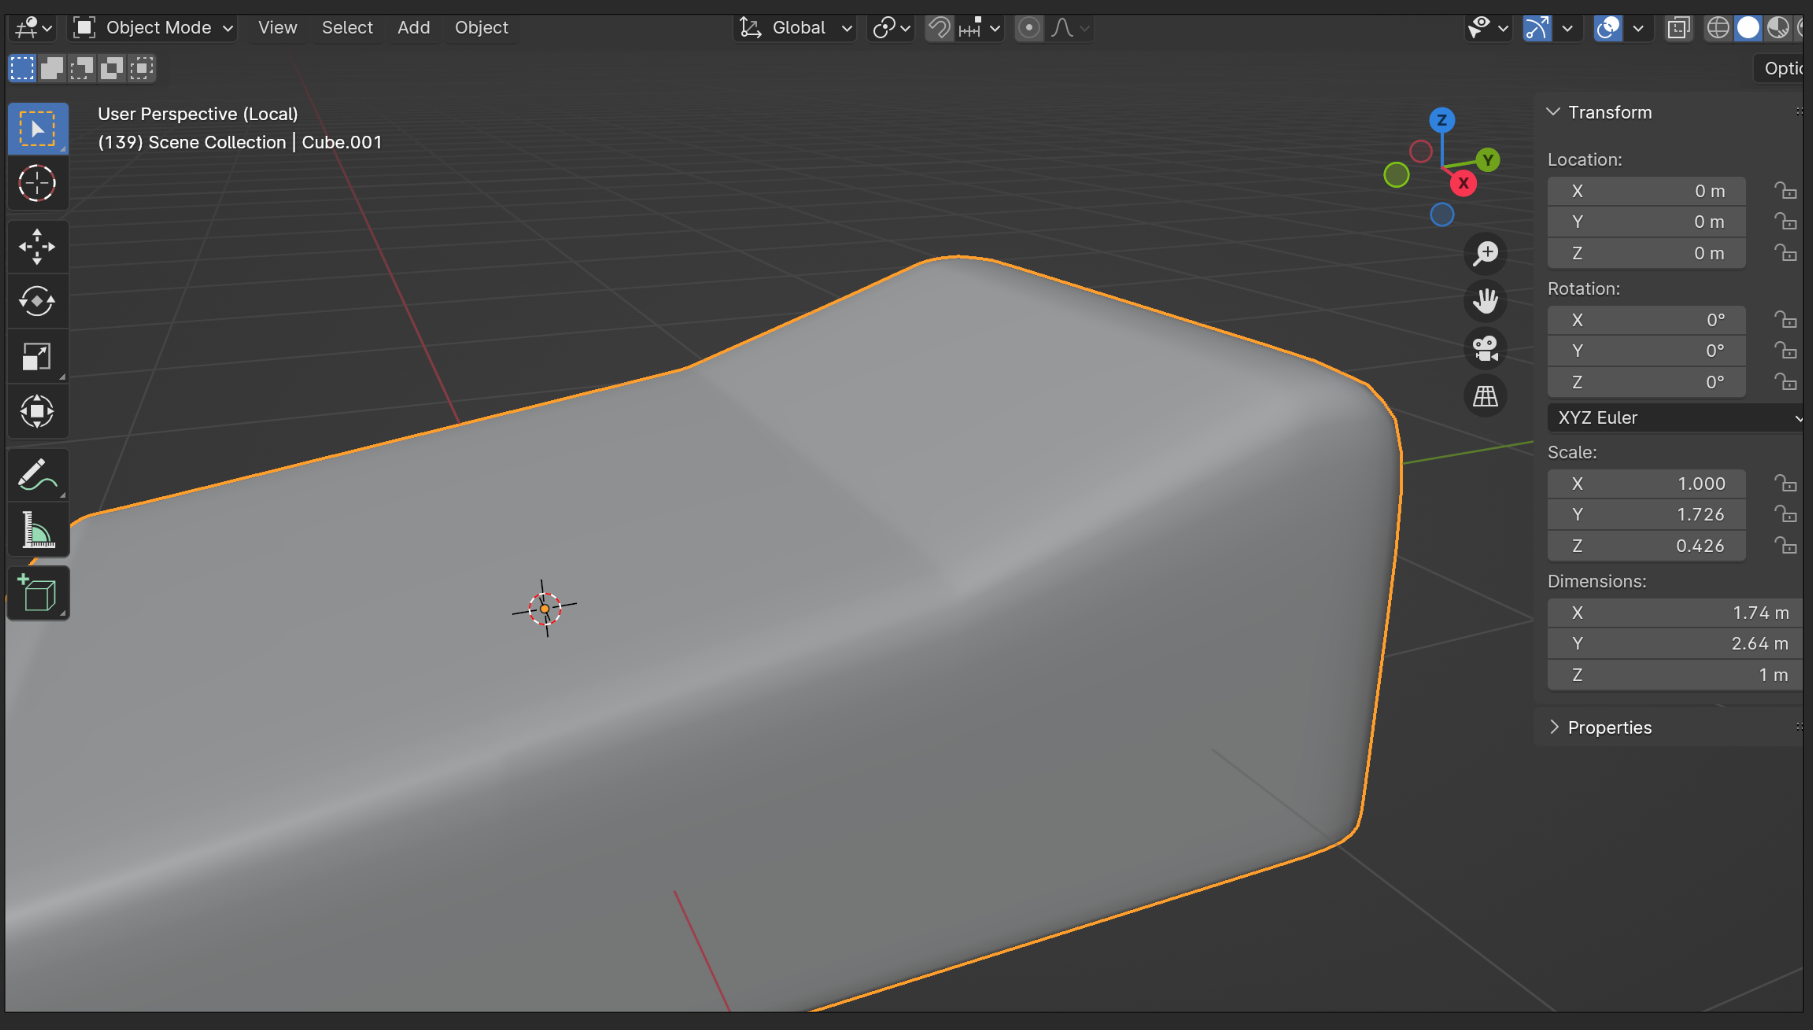1813x1030 pixels.
Task: Toggle lock on Rotation Y
Action: tap(1786, 351)
